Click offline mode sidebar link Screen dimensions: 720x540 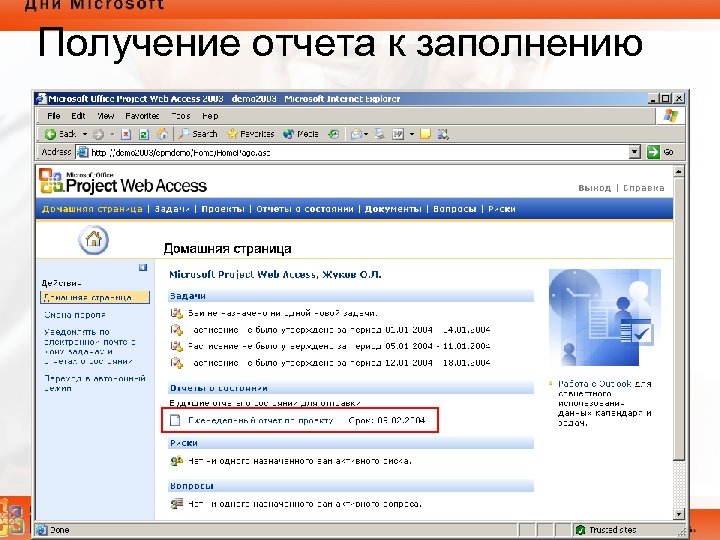[x=95, y=383]
